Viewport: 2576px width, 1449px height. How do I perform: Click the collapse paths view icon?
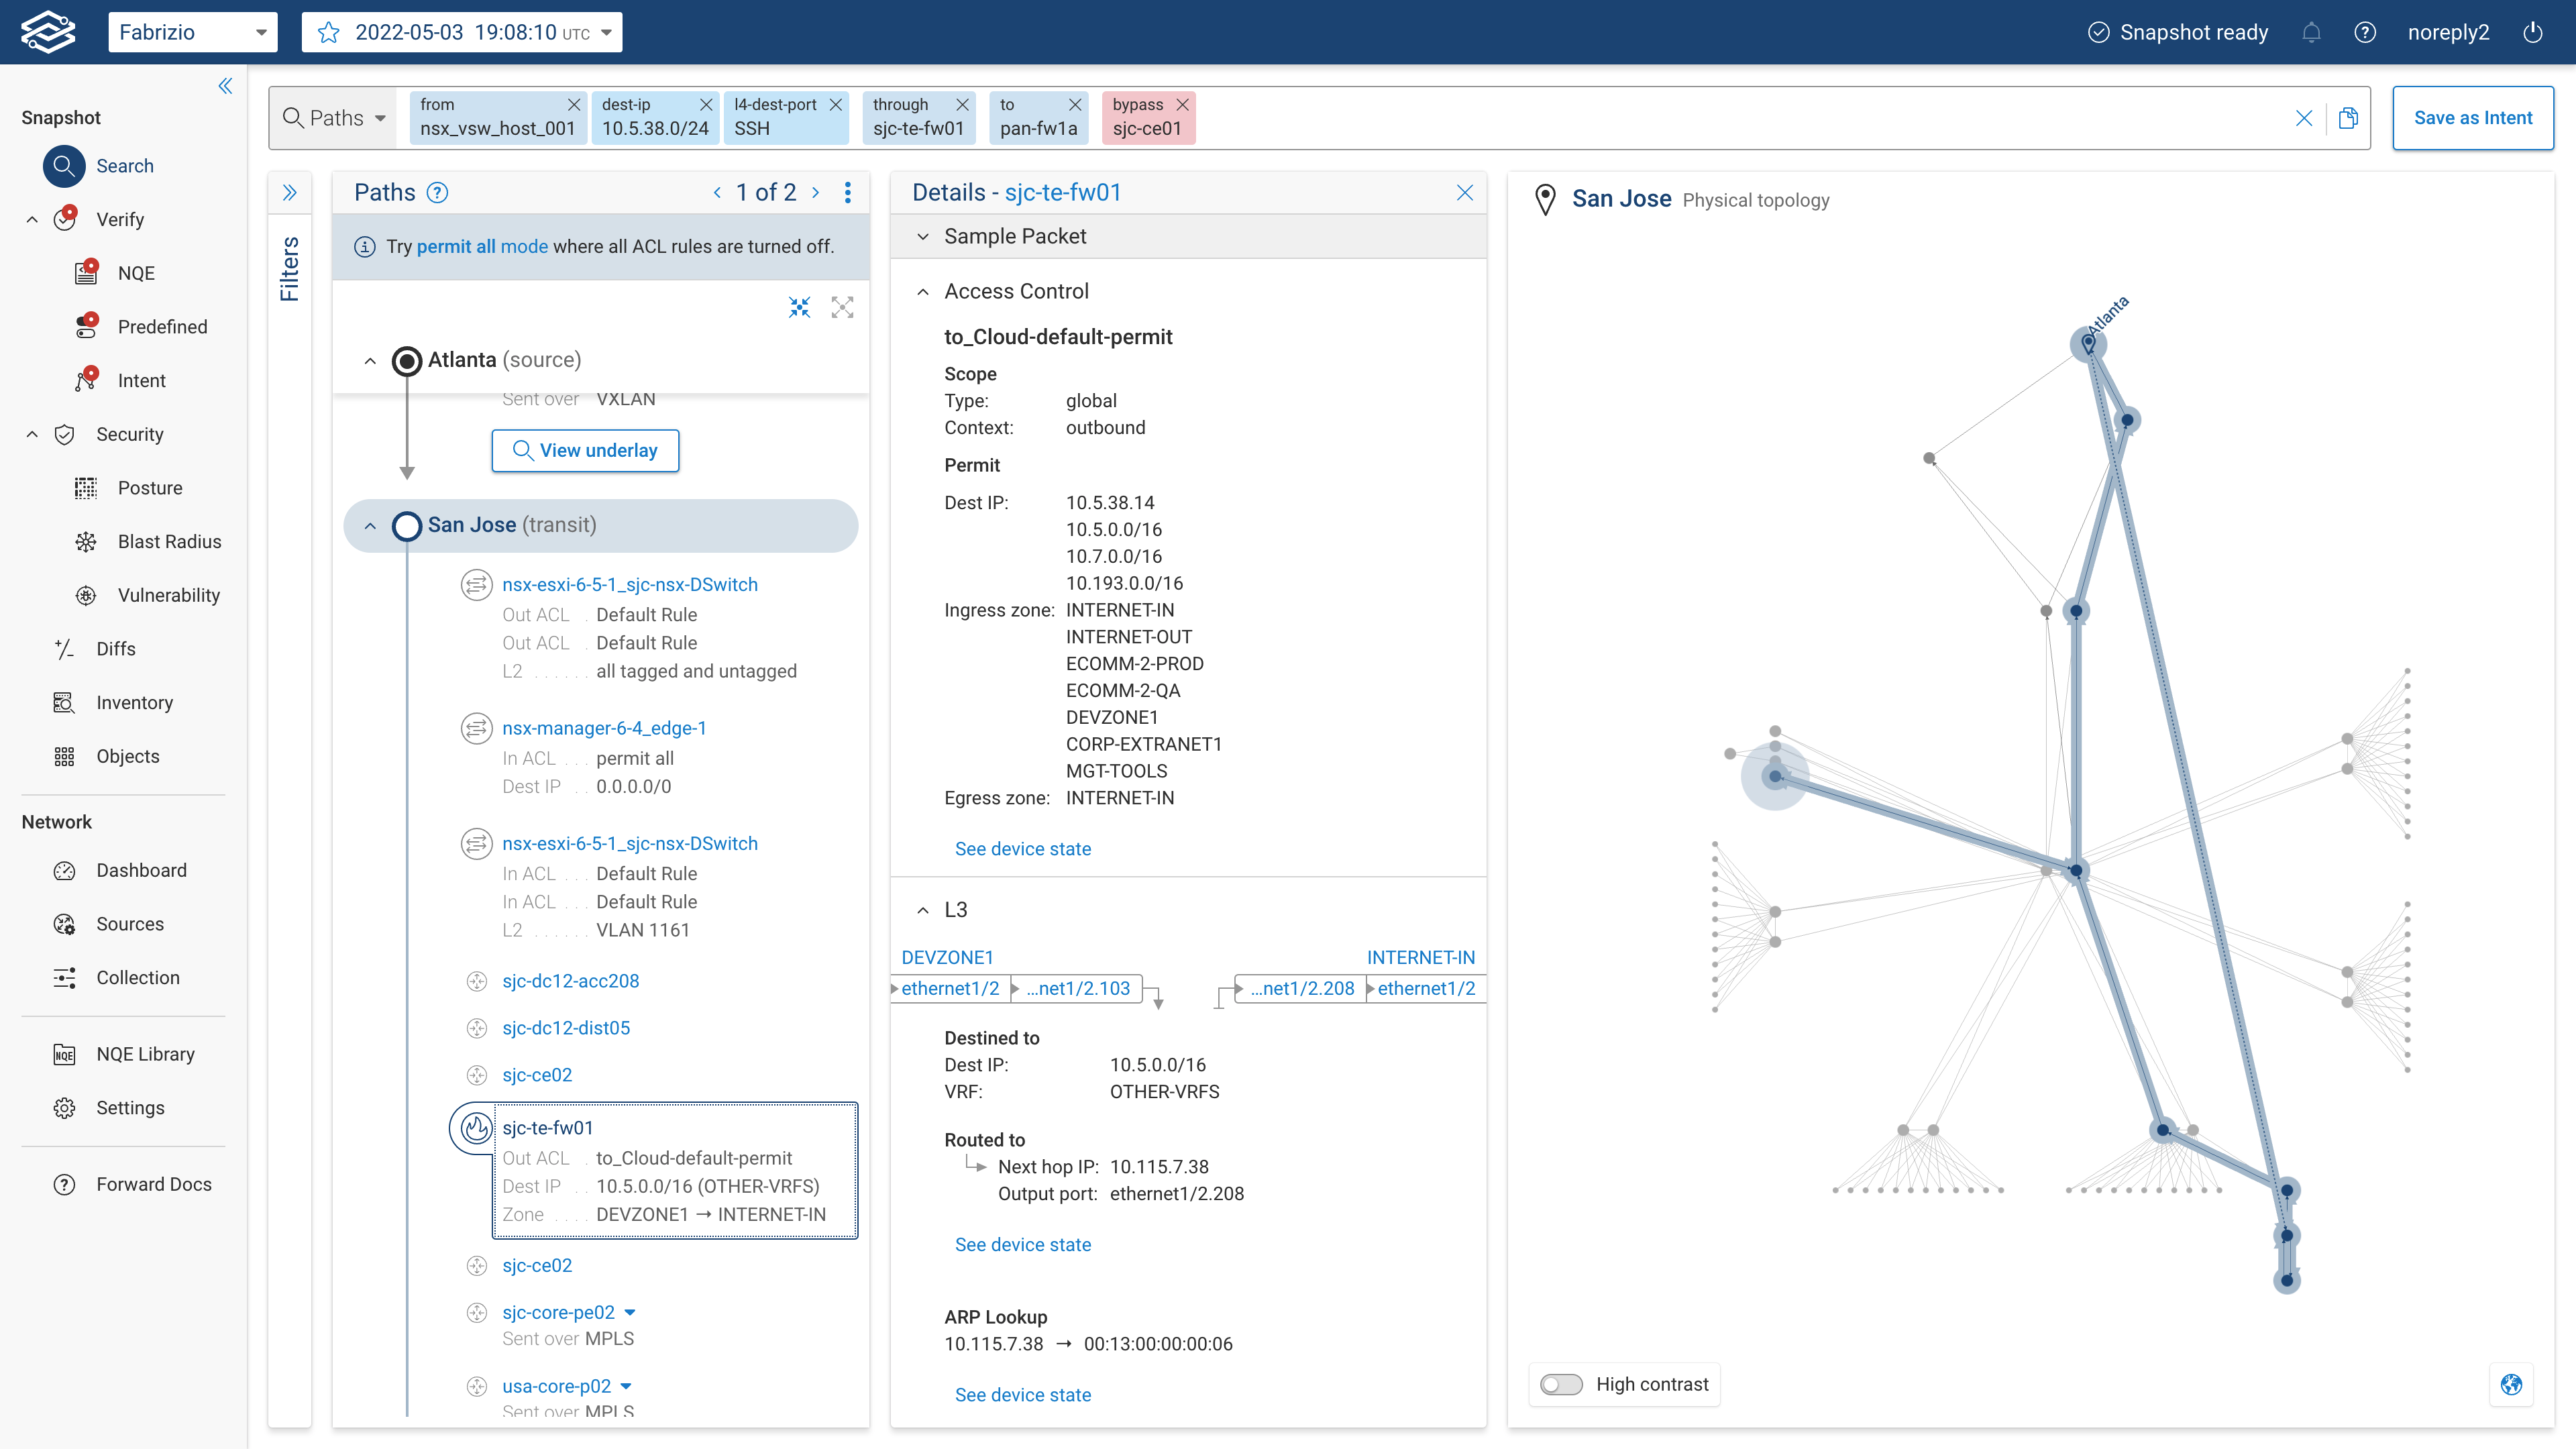click(799, 307)
